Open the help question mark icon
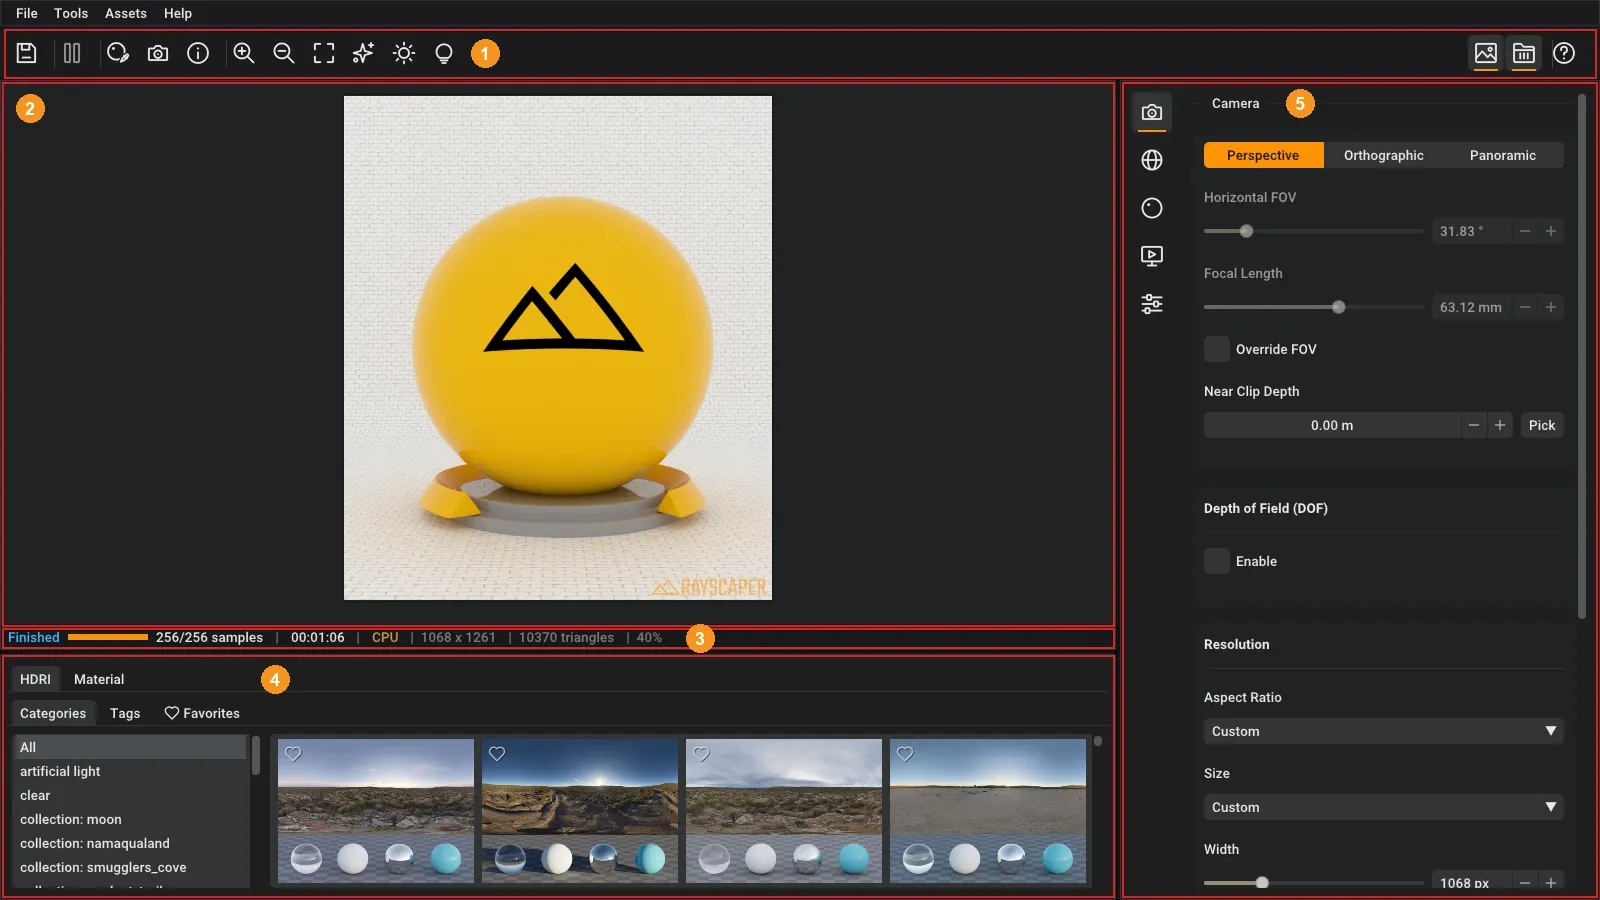 (1564, 53)
